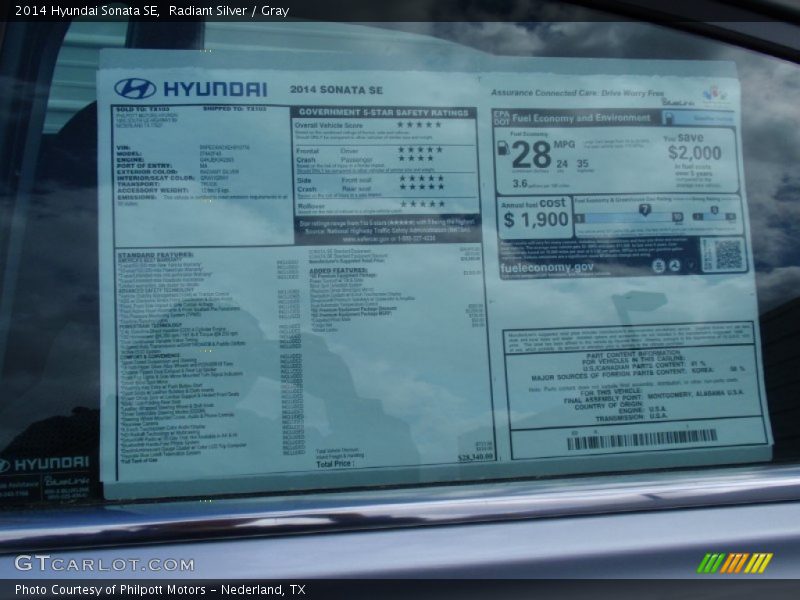Click the 'ADDED FEATURES:' heading
Screen dimensions: 800x600
338,270
